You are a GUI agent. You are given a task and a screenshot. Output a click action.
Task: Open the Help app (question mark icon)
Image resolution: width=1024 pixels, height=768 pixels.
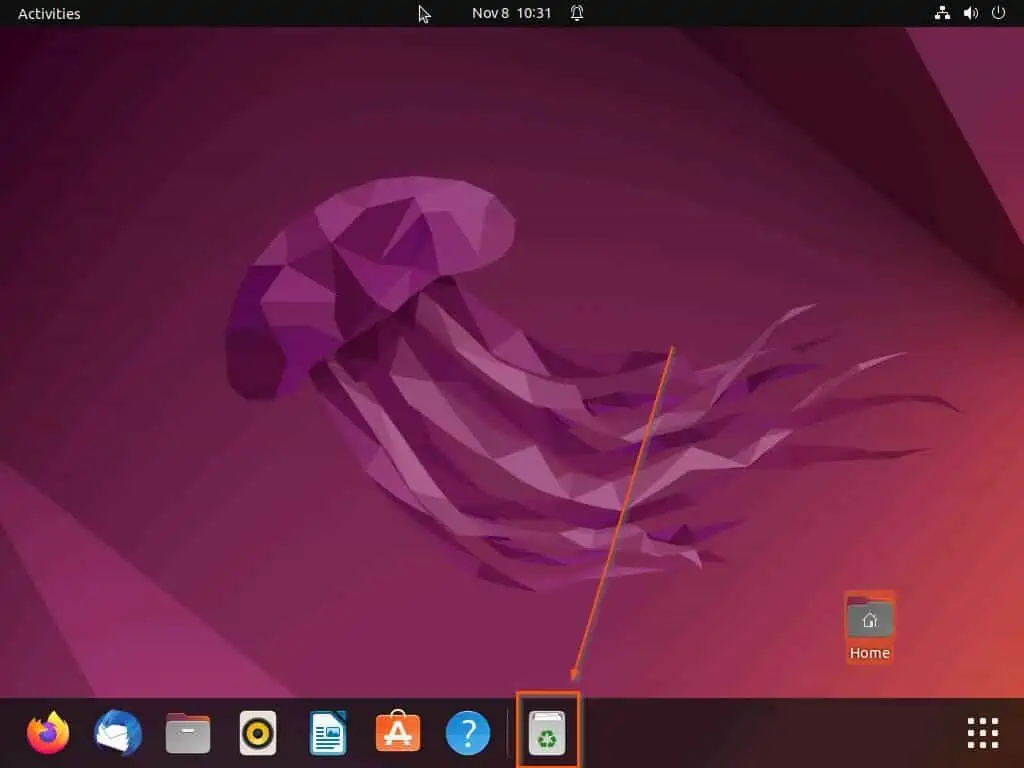(468, 734)
